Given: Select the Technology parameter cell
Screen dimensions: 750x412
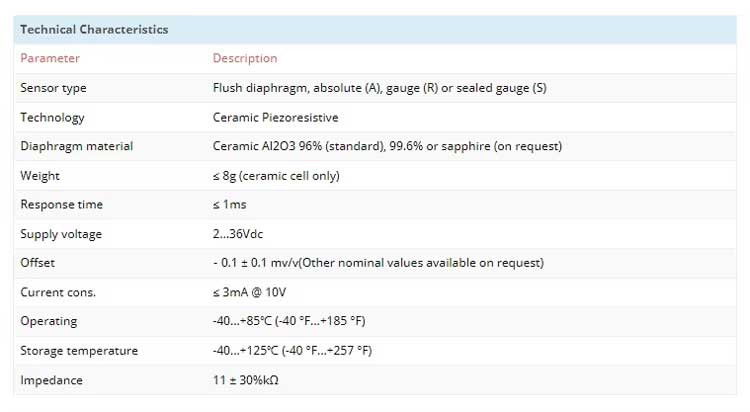Looking at the screenshot, I should coord(52,118).
